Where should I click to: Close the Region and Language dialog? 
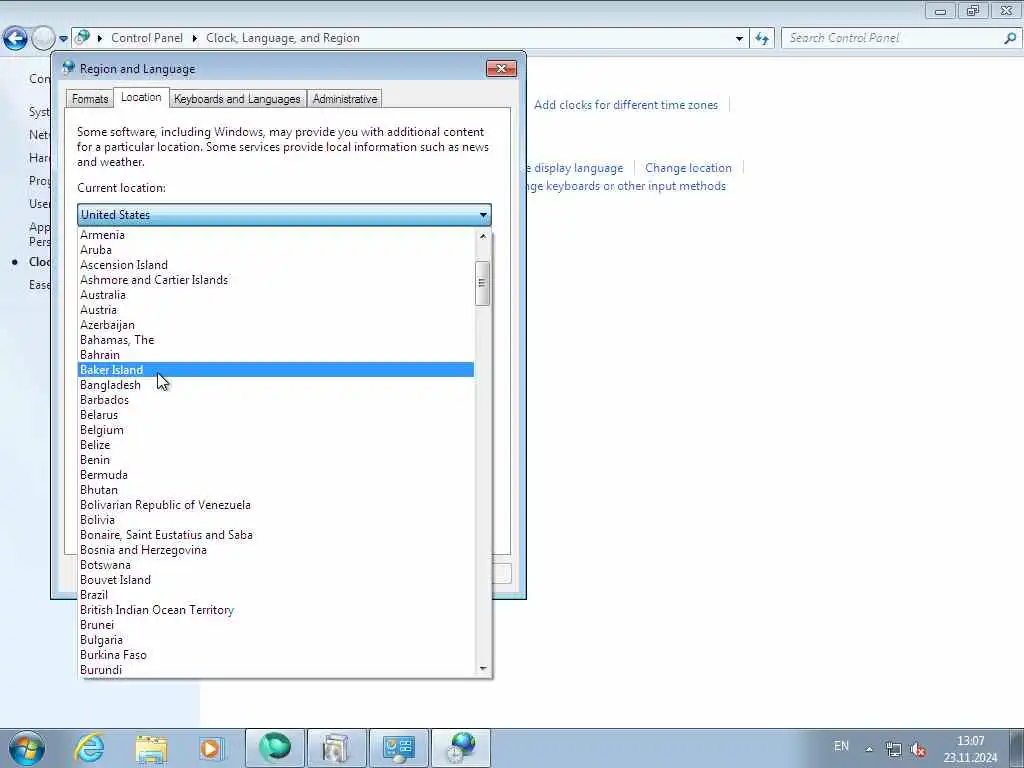click(501, 69)
